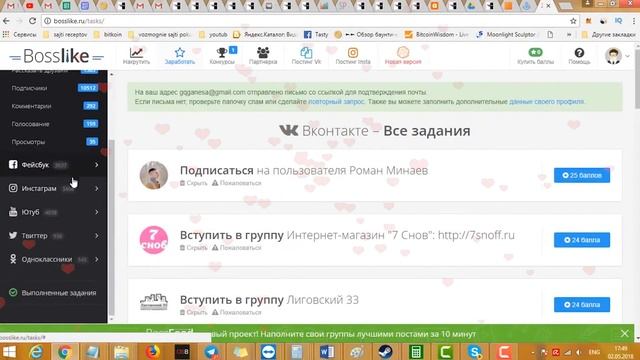Image resolution: width=640 pixels, height=360 pixels.
Task: Open the Помощь question mark icon
Action: pyautogui.click(x=579, y=52)
